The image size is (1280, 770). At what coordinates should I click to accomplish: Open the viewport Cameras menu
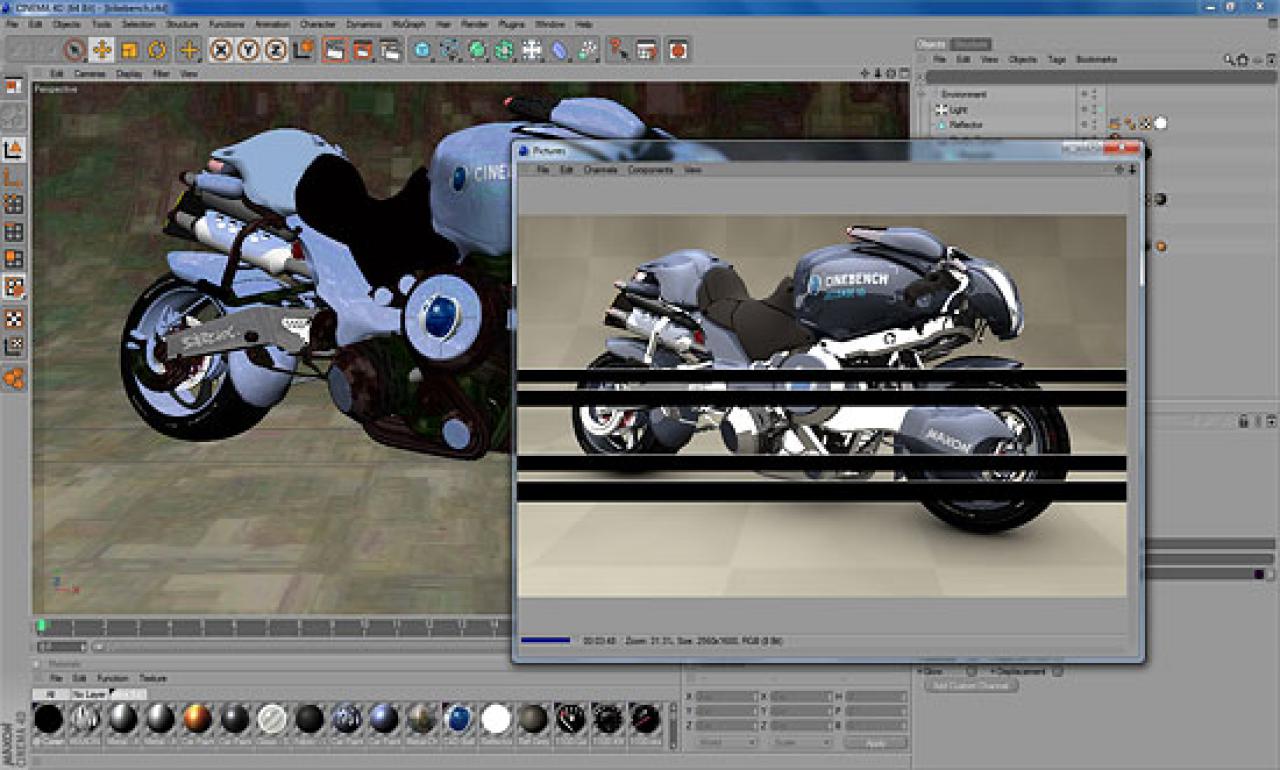[x=90, y=74]
